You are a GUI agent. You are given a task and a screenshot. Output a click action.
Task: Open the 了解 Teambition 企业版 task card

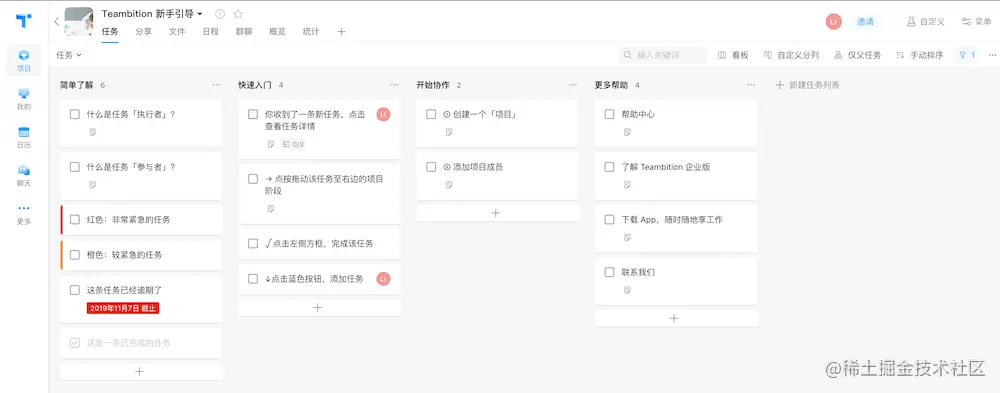click(x=676, y=175)
